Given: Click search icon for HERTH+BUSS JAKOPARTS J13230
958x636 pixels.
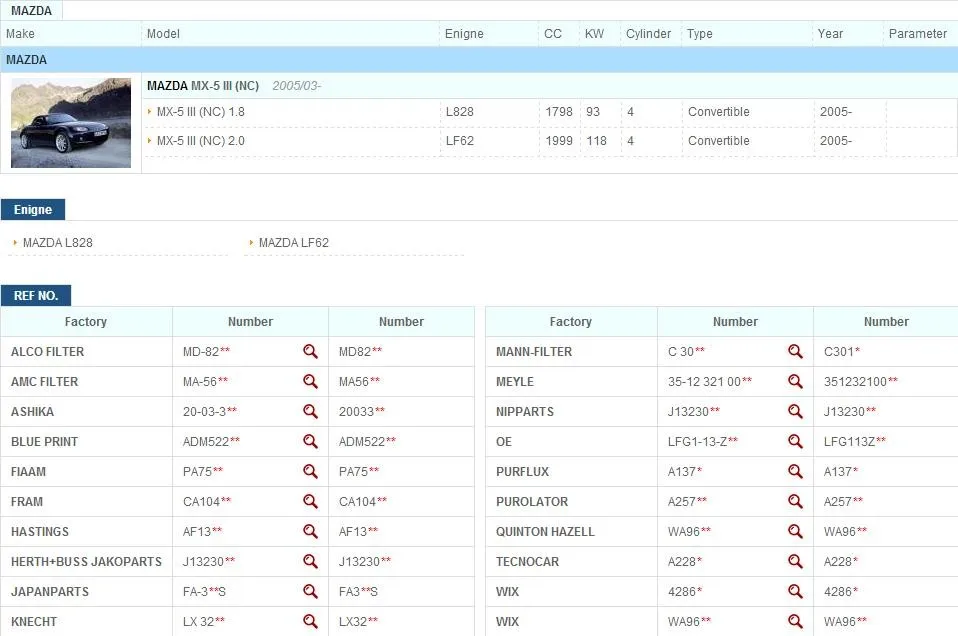Looking at the screenshot, I should (x=310, y=561).
